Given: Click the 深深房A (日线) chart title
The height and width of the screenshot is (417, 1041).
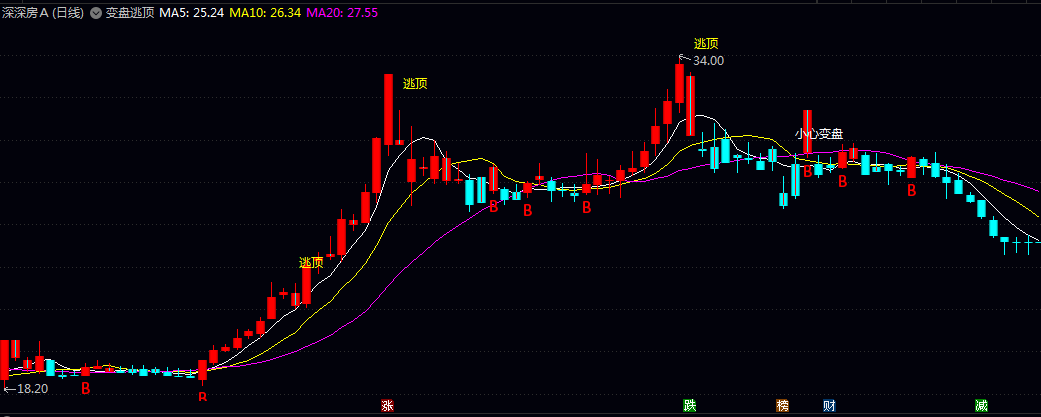Looking at the screenshot, I should tap(43, 13).
